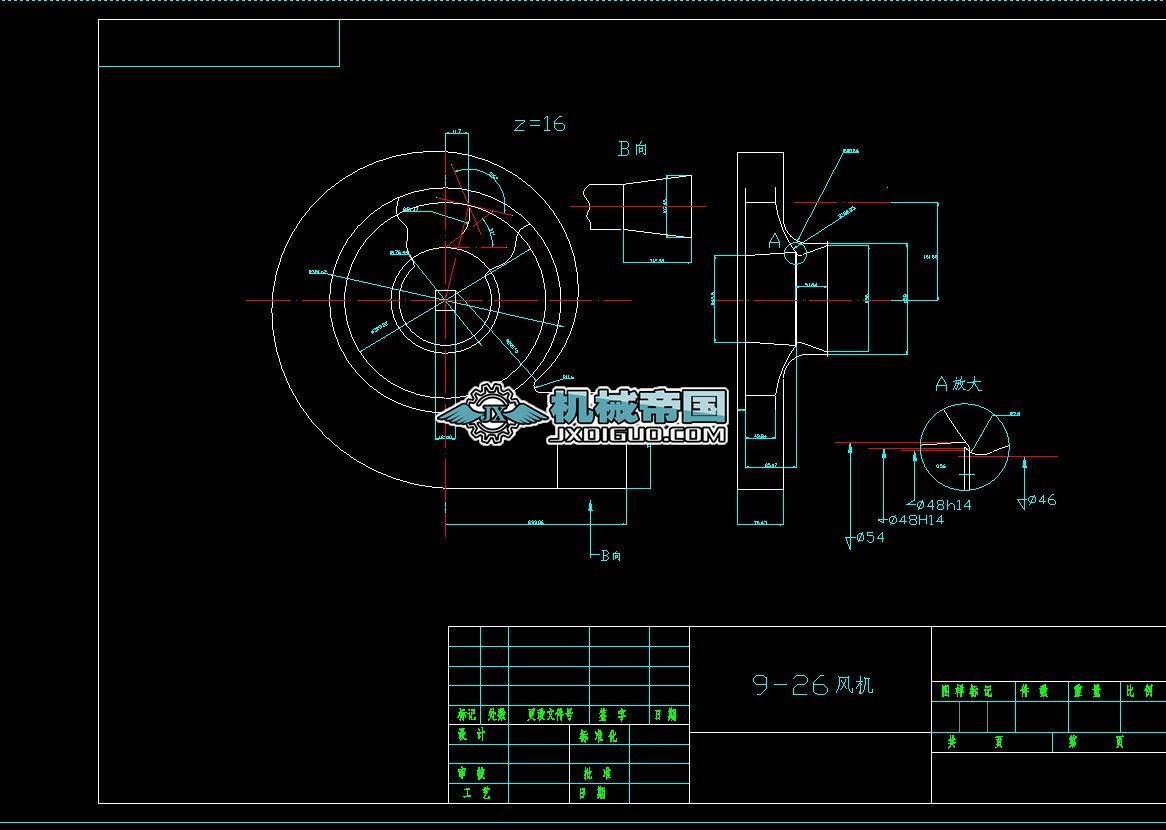Select the z=16 tooth count annotation
Image resolution: width=1166 pixels, height=830 pixels.
tap(538, 124)
